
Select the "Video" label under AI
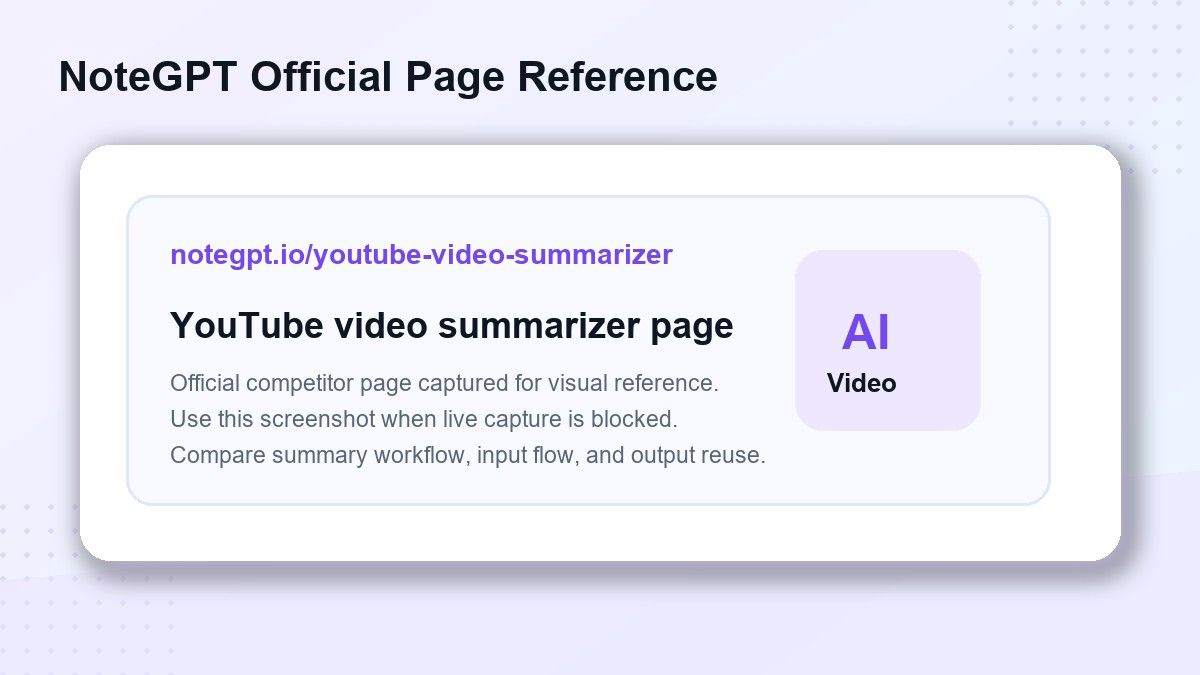[x=861, y=383]
